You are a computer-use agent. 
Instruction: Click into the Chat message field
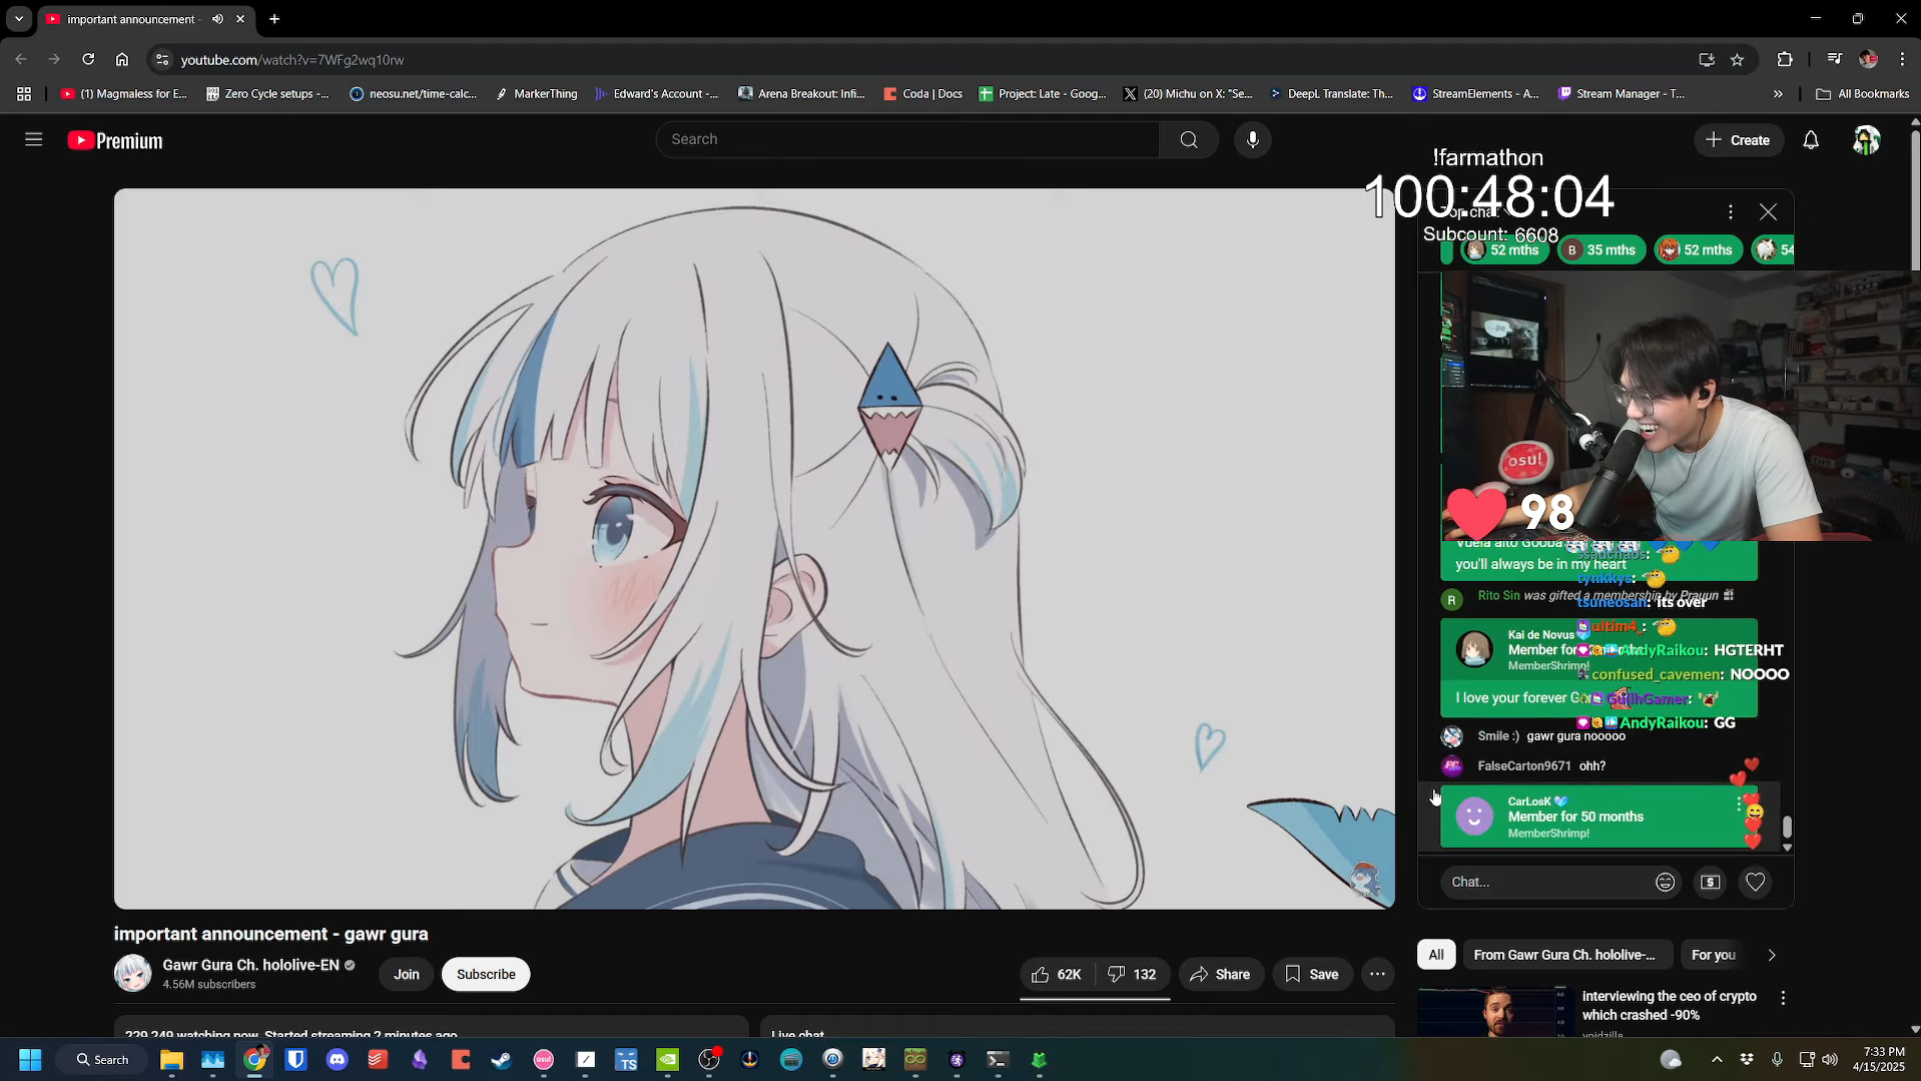coord(1540,882)
